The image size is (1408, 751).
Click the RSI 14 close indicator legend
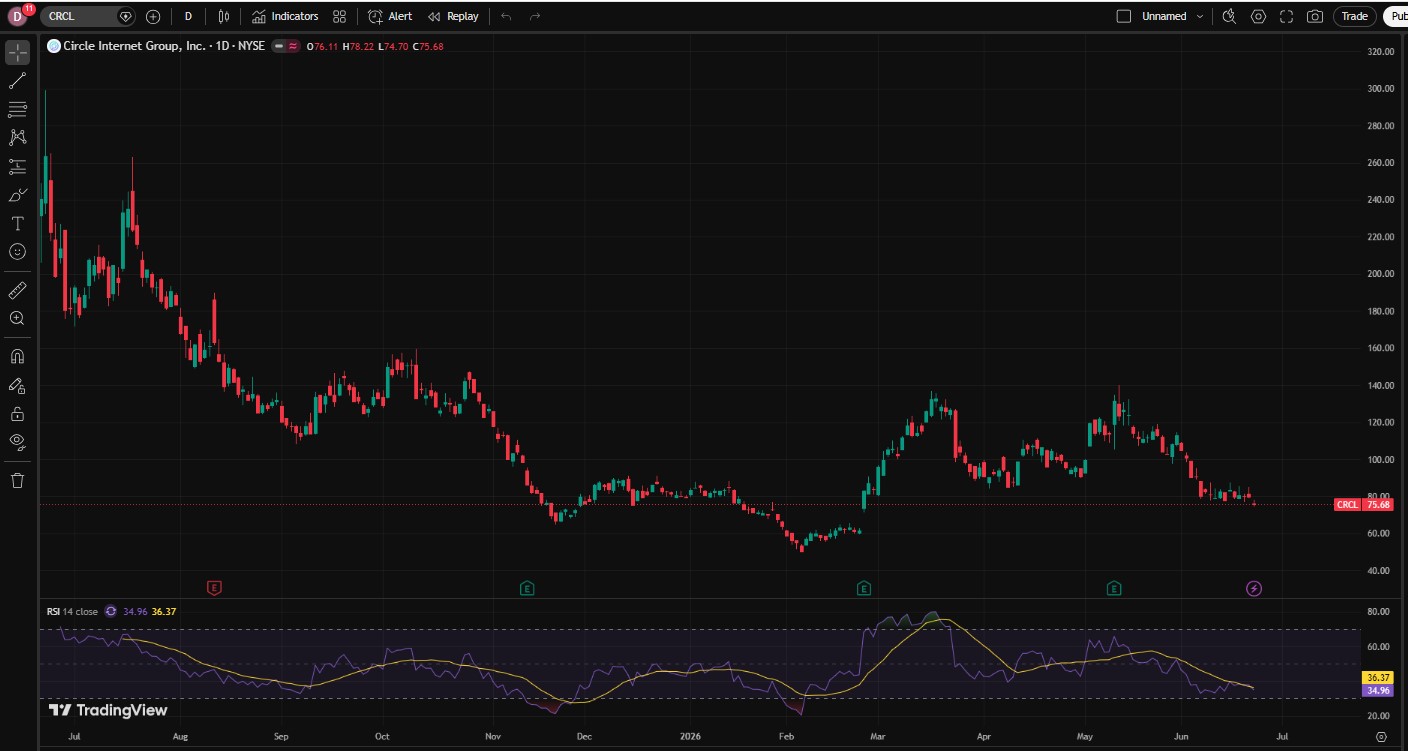pyautogui.click(x=72, y=611)
